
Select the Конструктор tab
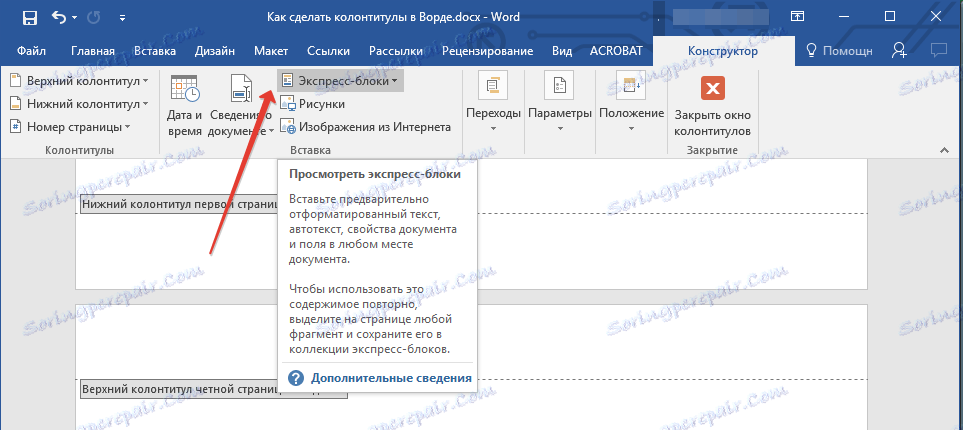pos(722,51)
